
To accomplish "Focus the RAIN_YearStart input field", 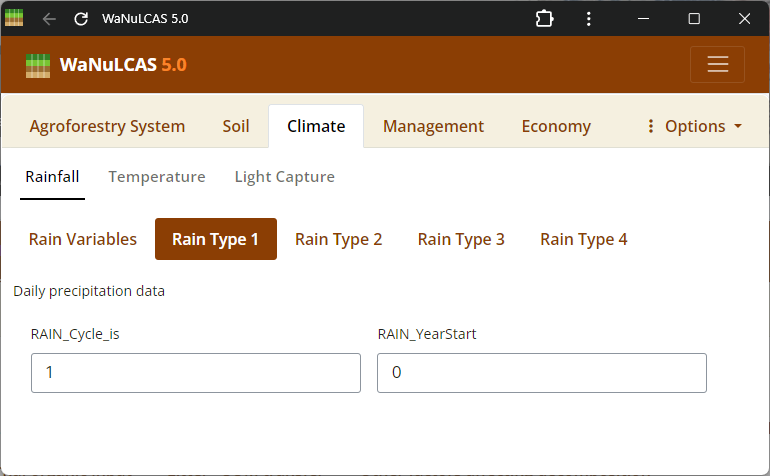I will (541, 372).
